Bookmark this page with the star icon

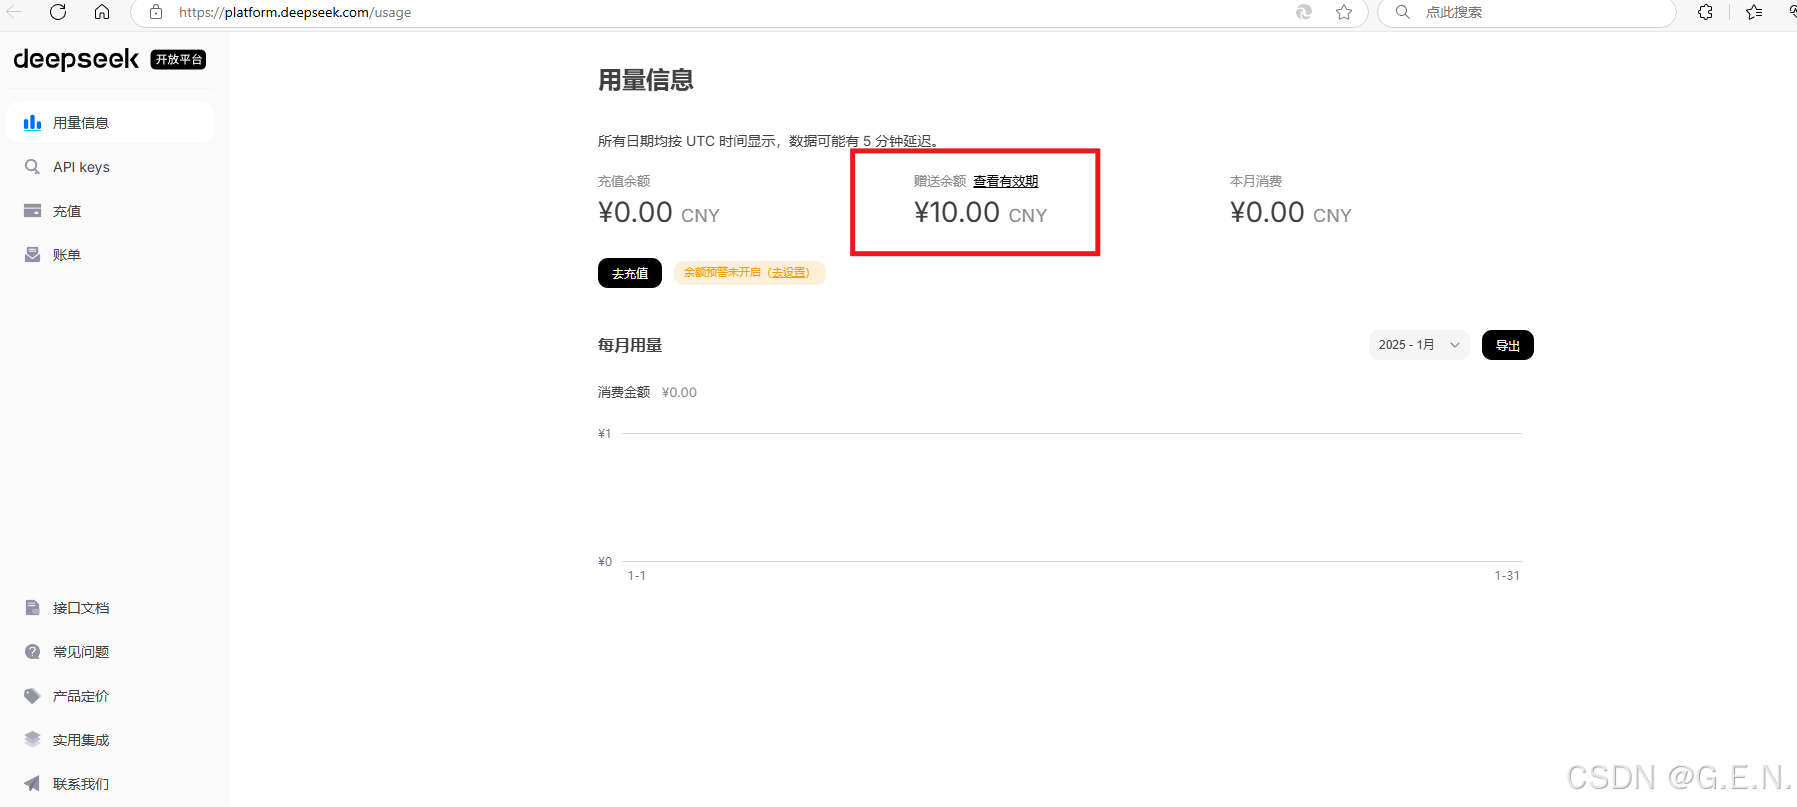tap(1344, 12)
